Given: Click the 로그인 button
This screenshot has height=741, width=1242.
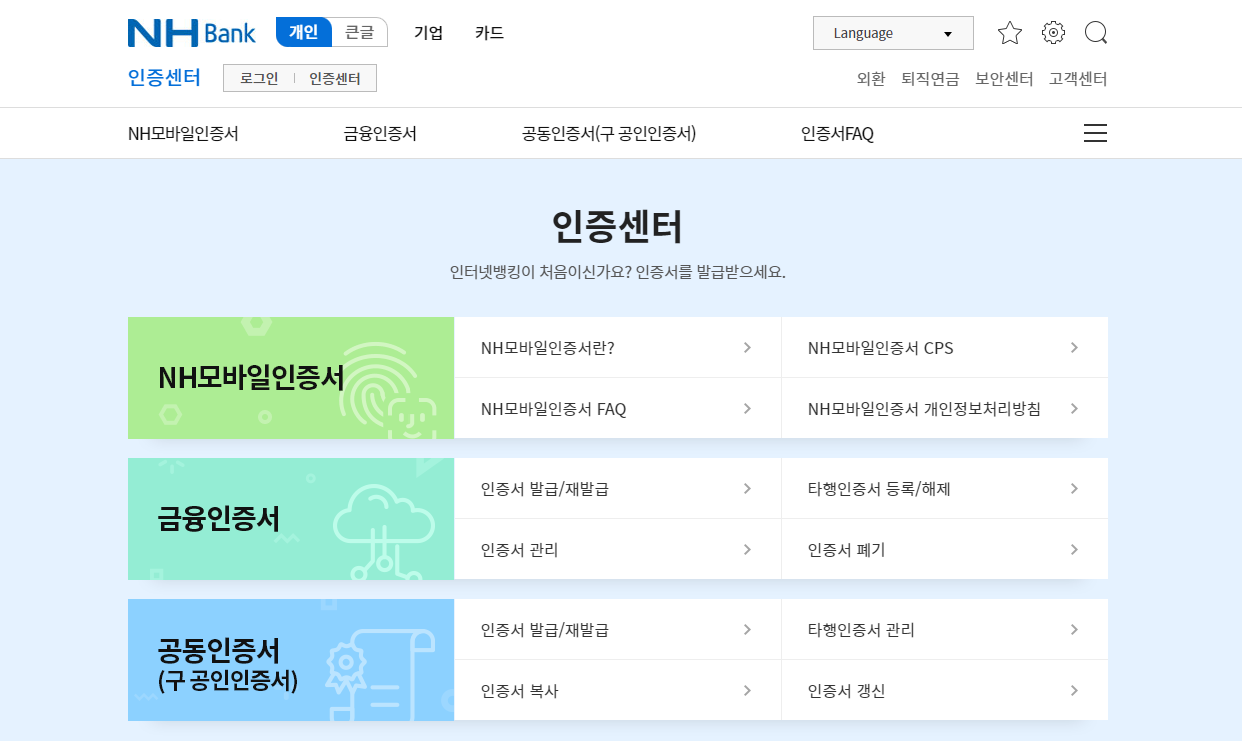Looking at the screenshot, I should pos(259,78).
